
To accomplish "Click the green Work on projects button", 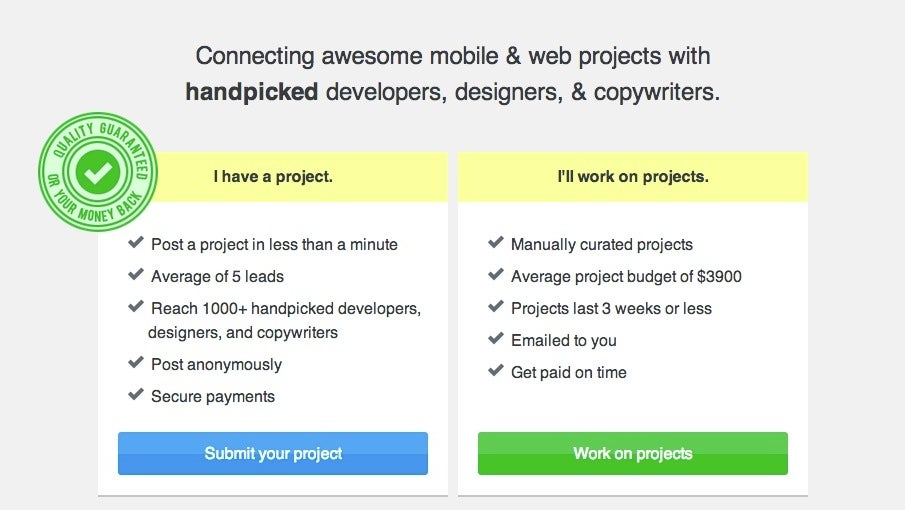I will pos(633,453).
